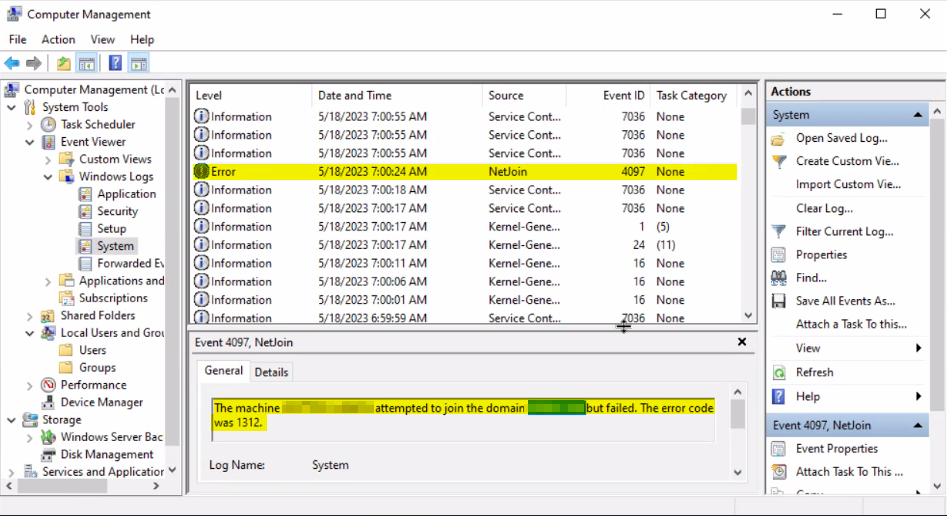Toggle Show/Hide Console Tree toolbar icon
947x516 pixels.
86,63
